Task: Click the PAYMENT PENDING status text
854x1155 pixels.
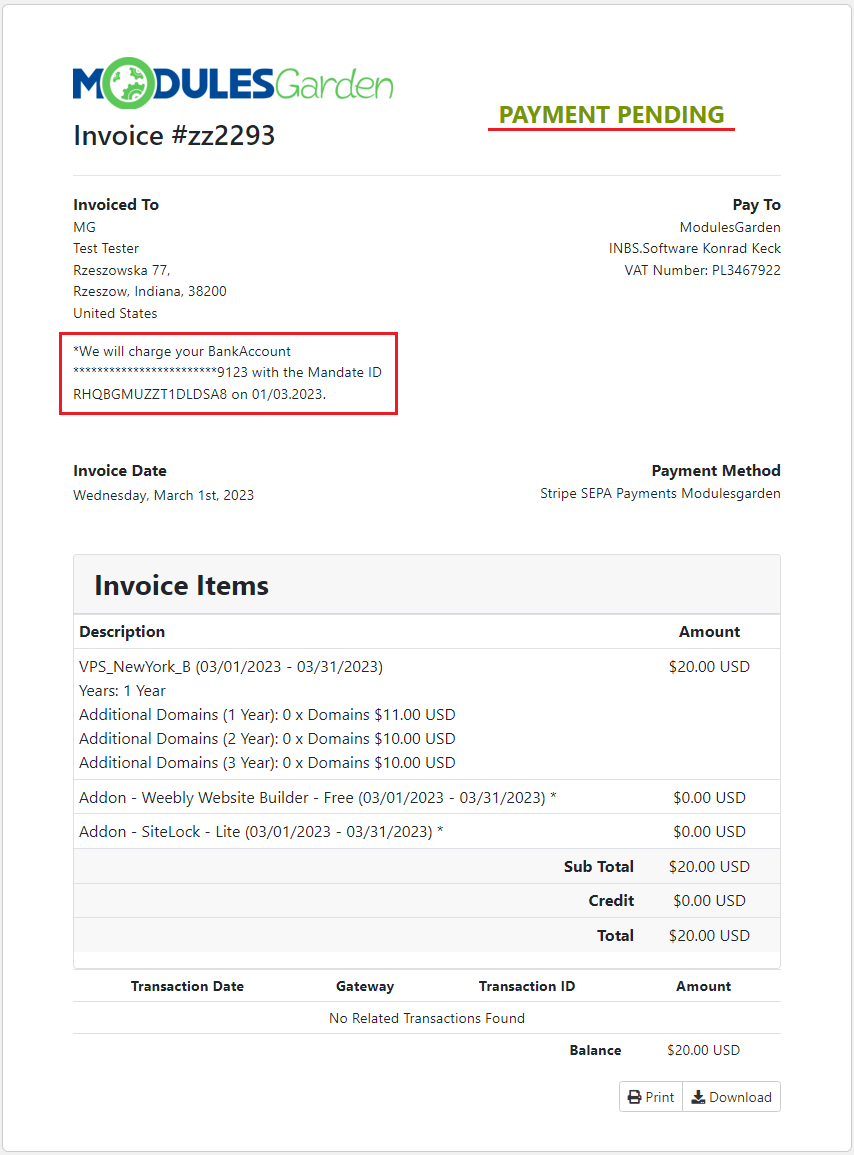Action: point(612,115)
